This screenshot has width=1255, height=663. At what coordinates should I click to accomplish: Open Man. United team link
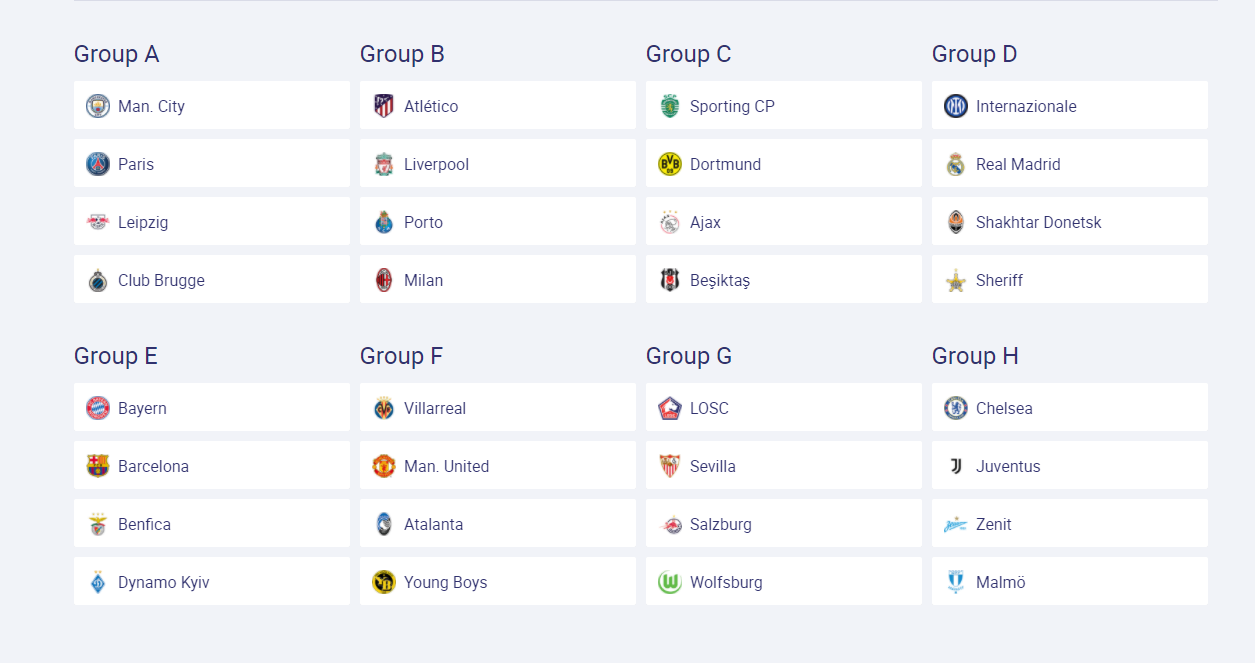446,466
